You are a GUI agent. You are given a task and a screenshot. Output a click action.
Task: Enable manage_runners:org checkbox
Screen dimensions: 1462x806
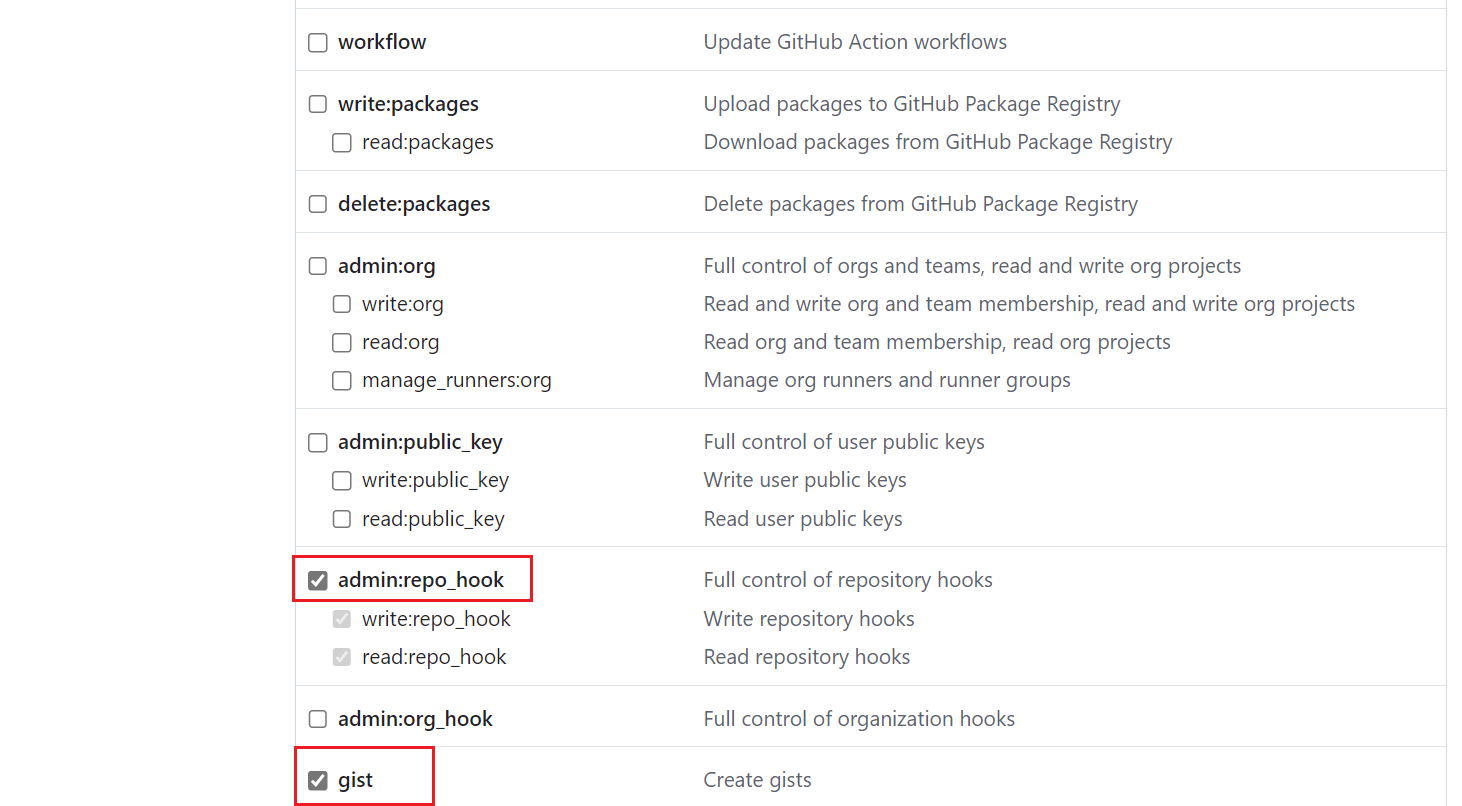(342, 381)
